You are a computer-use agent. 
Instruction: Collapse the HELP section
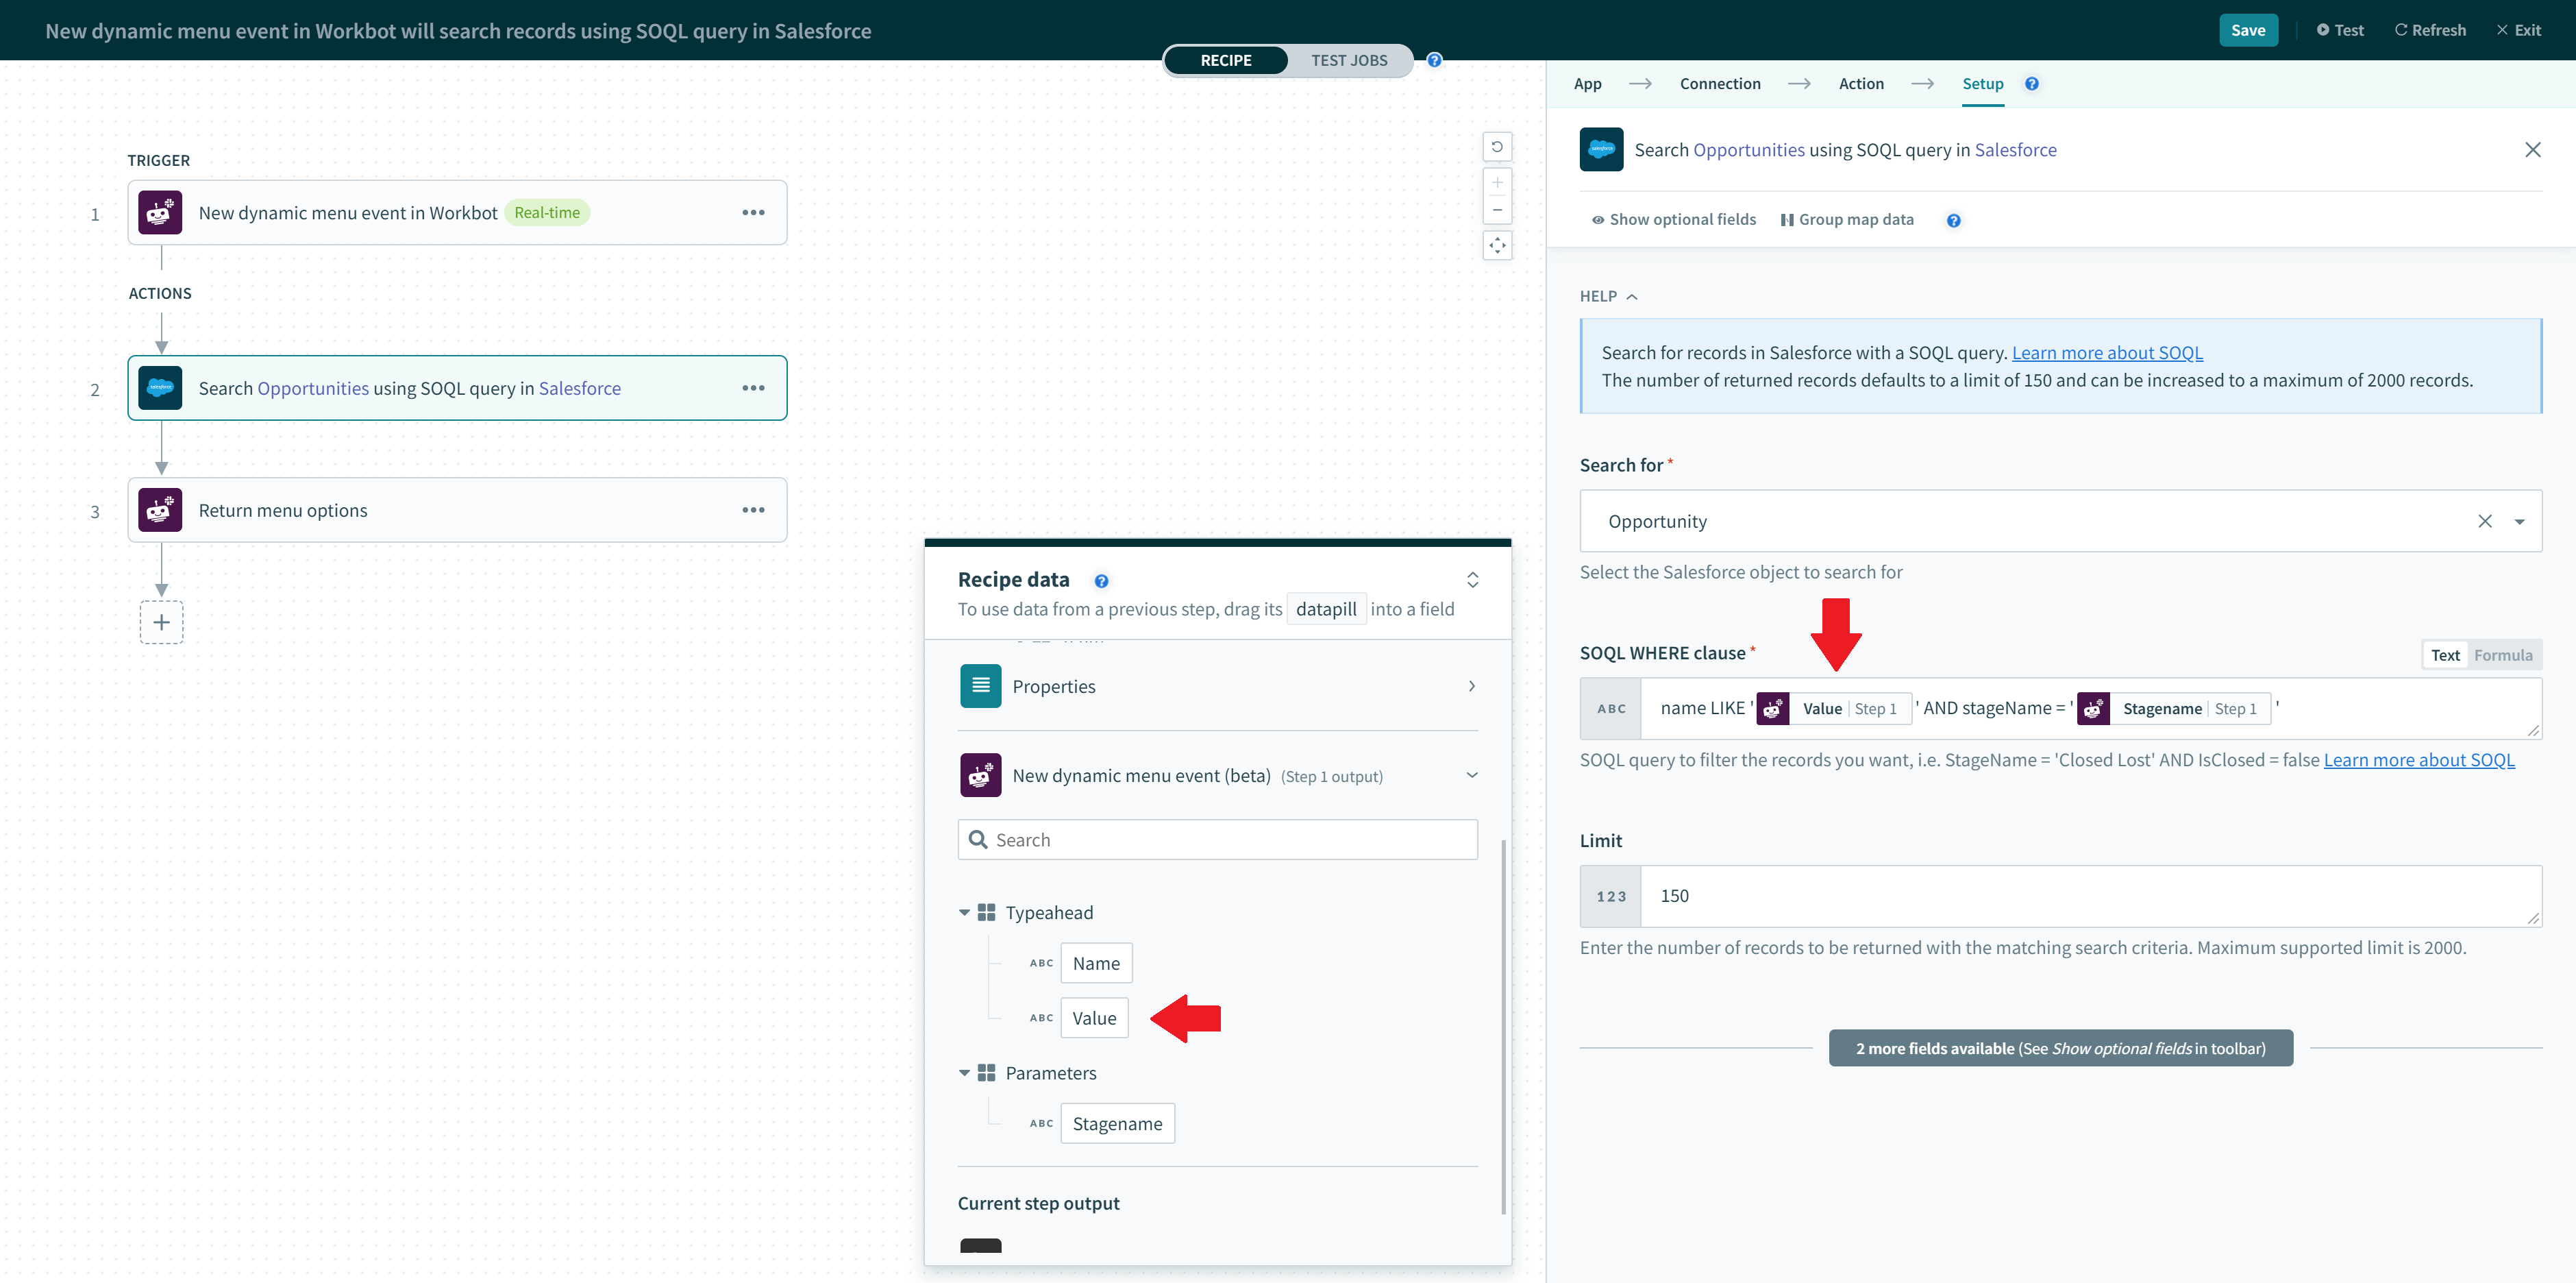tap(1633, 296)
